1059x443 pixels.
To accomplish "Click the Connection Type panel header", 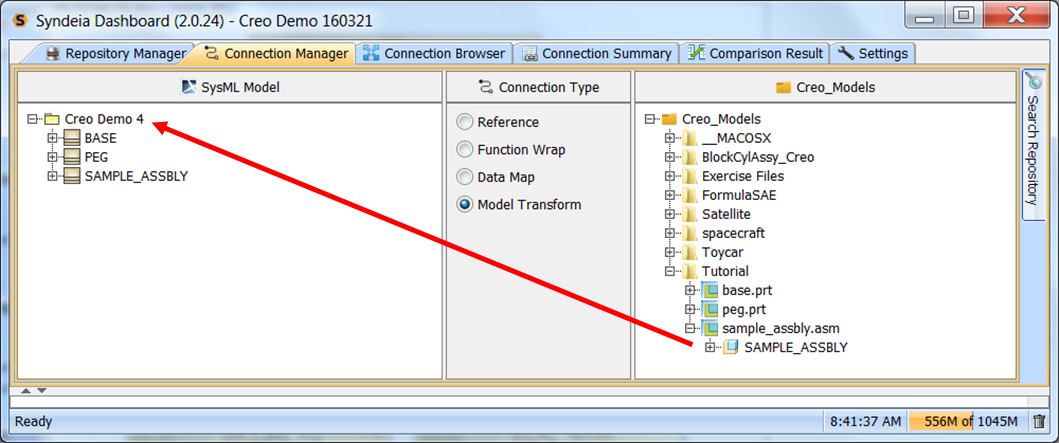I will click(538, 87).
